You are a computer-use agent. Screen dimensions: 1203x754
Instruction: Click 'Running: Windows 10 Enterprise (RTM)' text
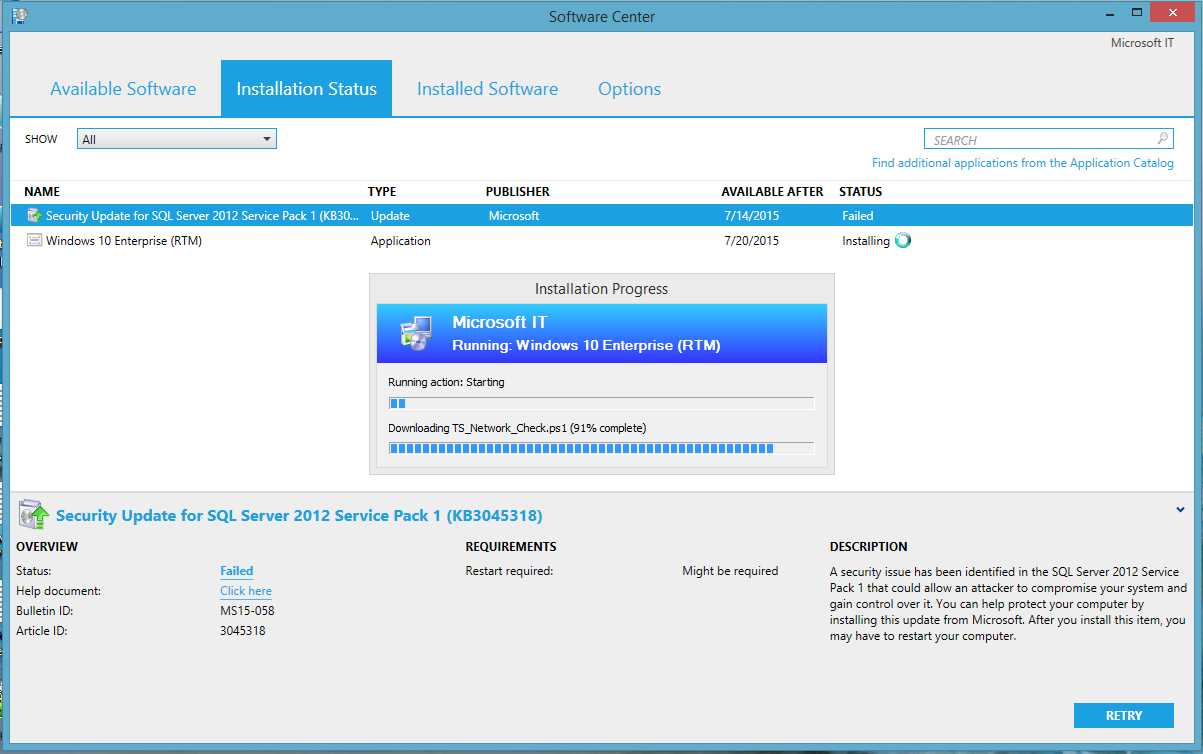(586, 345)
